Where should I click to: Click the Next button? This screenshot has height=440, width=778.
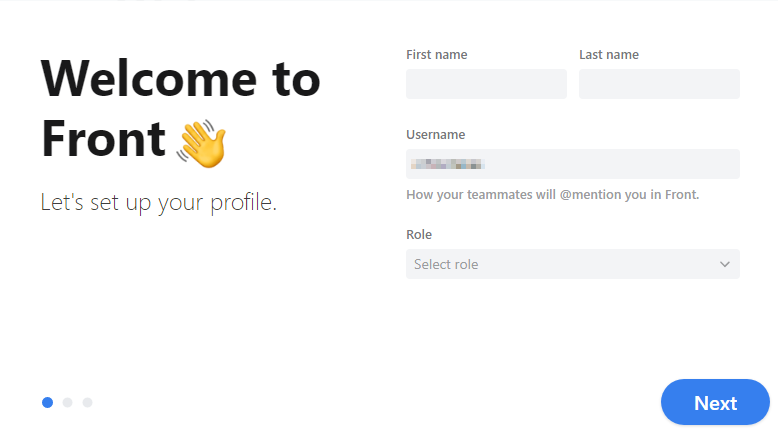click(715, 402)
